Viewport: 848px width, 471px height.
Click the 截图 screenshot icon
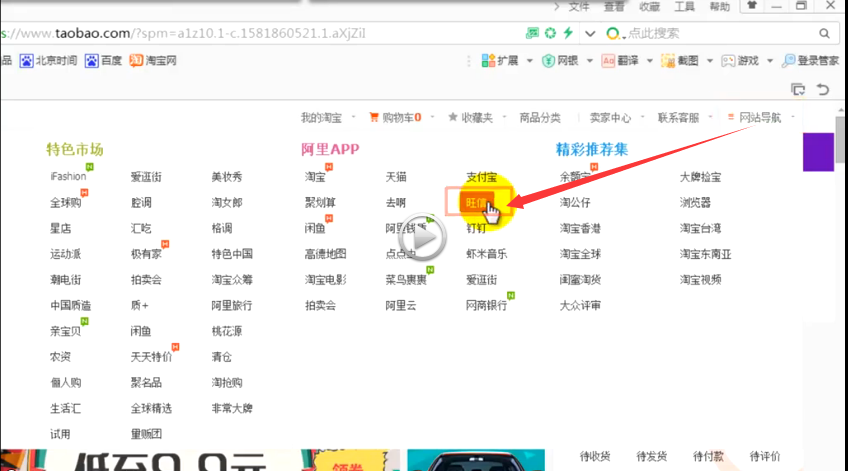[x=668, y=61]
